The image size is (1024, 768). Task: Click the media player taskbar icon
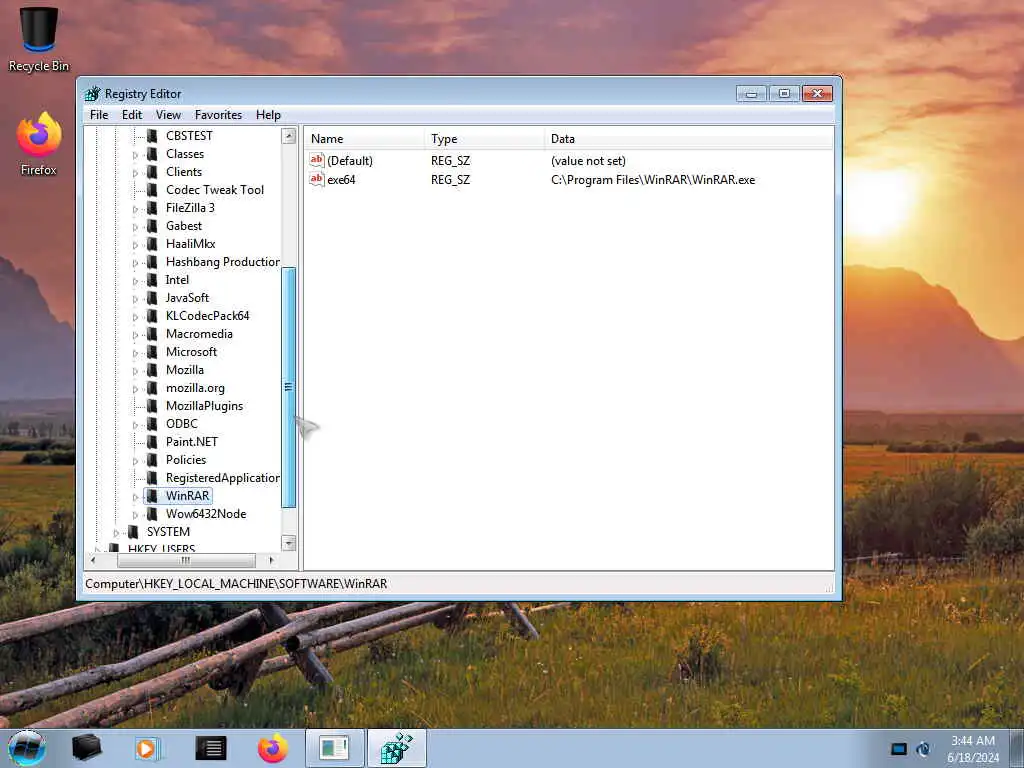148,748
